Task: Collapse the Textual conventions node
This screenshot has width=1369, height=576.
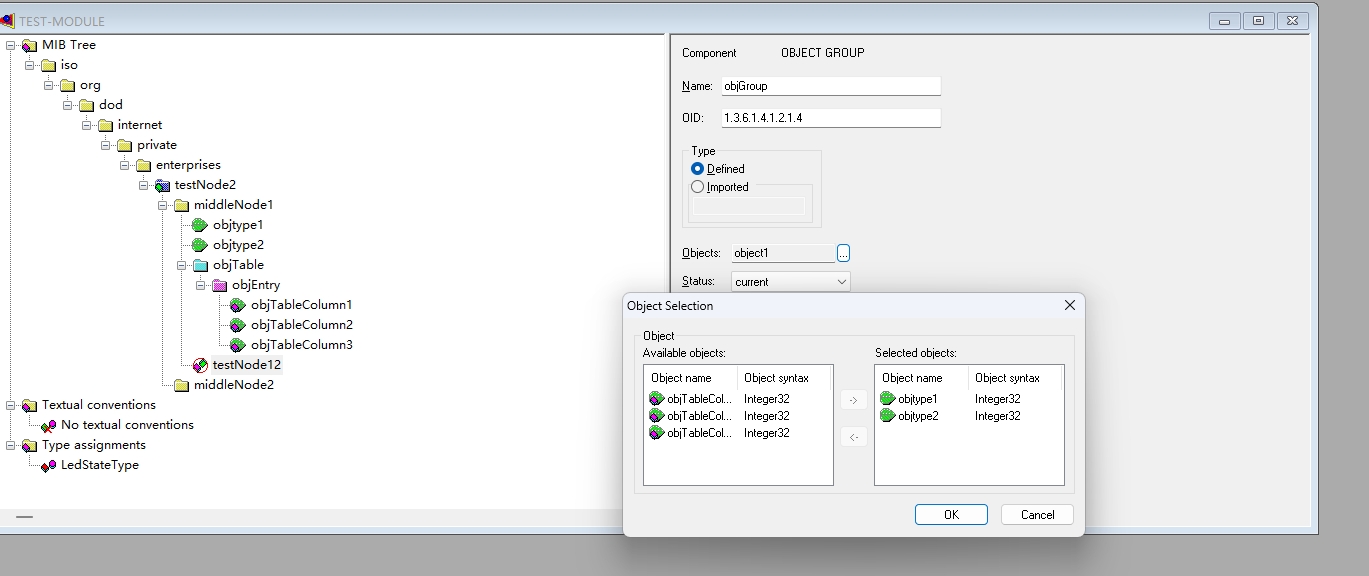Action: coord(11,405)
